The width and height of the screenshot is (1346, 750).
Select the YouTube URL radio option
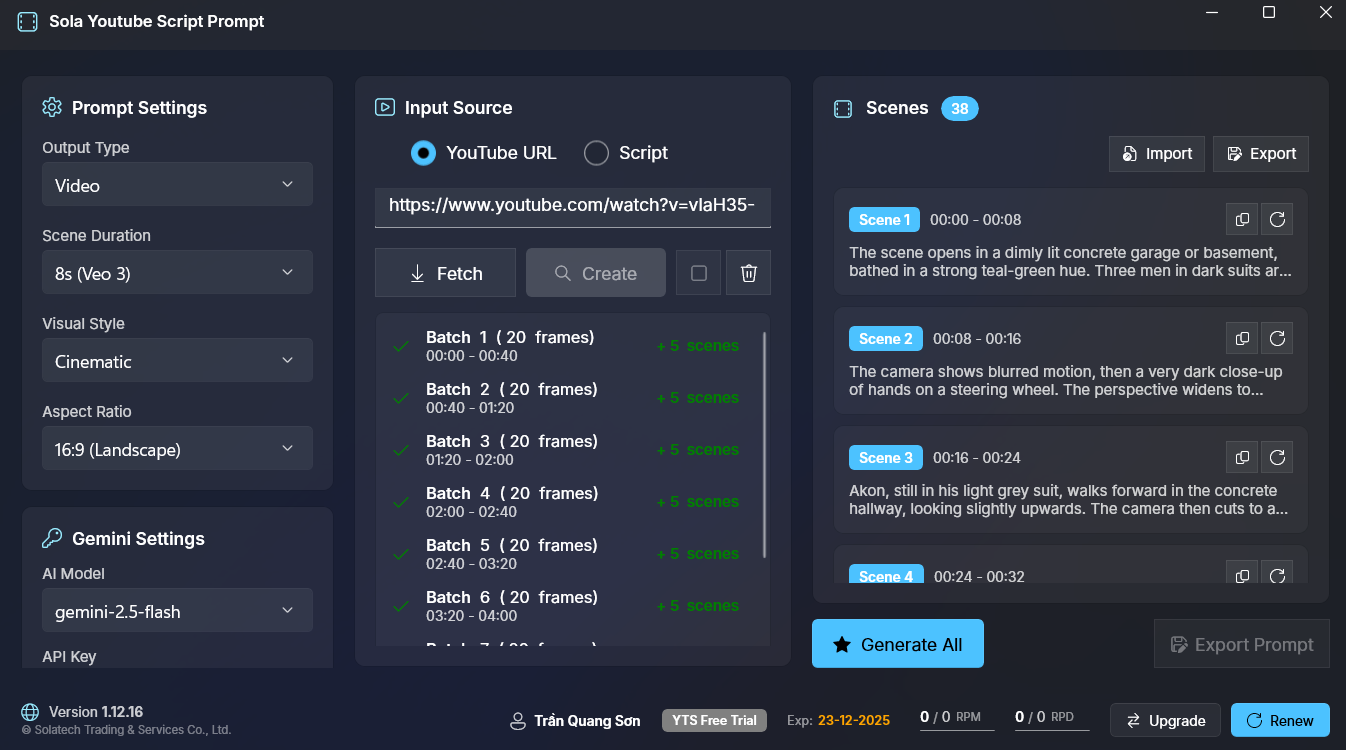[x=424, y=153]
